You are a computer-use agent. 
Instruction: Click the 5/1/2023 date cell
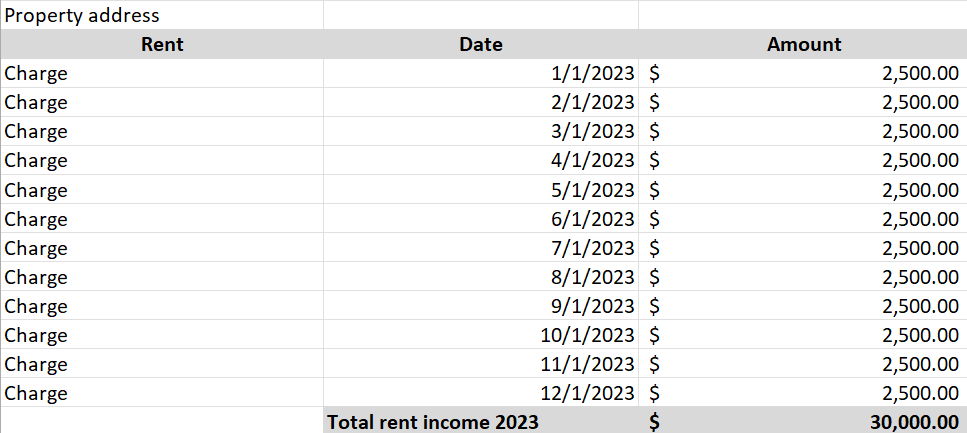tap(481, 189)
